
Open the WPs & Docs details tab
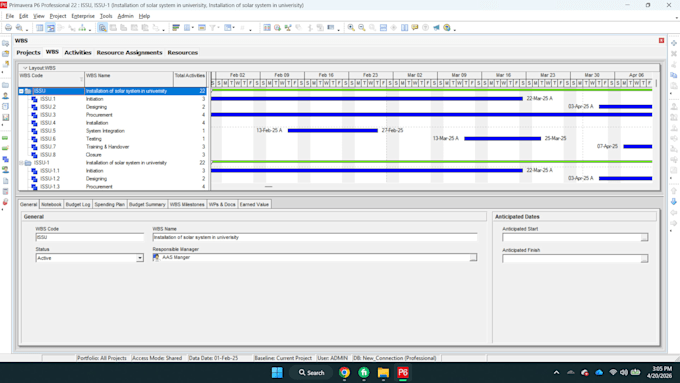pyautogui.click(x=222, y=204)
